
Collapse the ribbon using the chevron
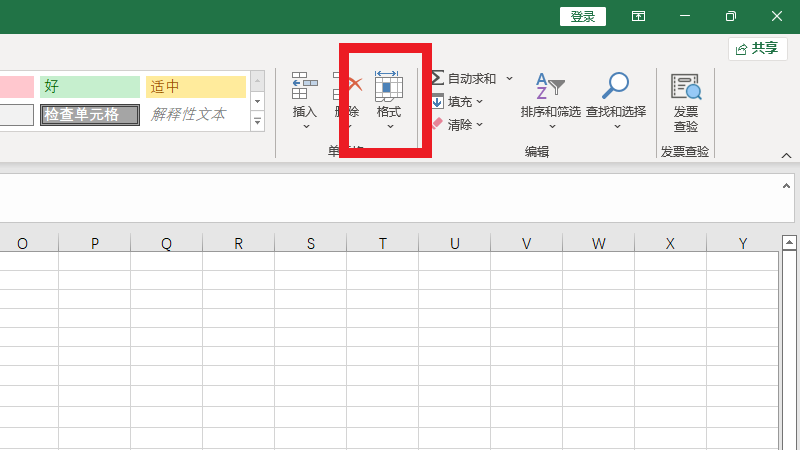pyautogui.click(x=786, y=156)
